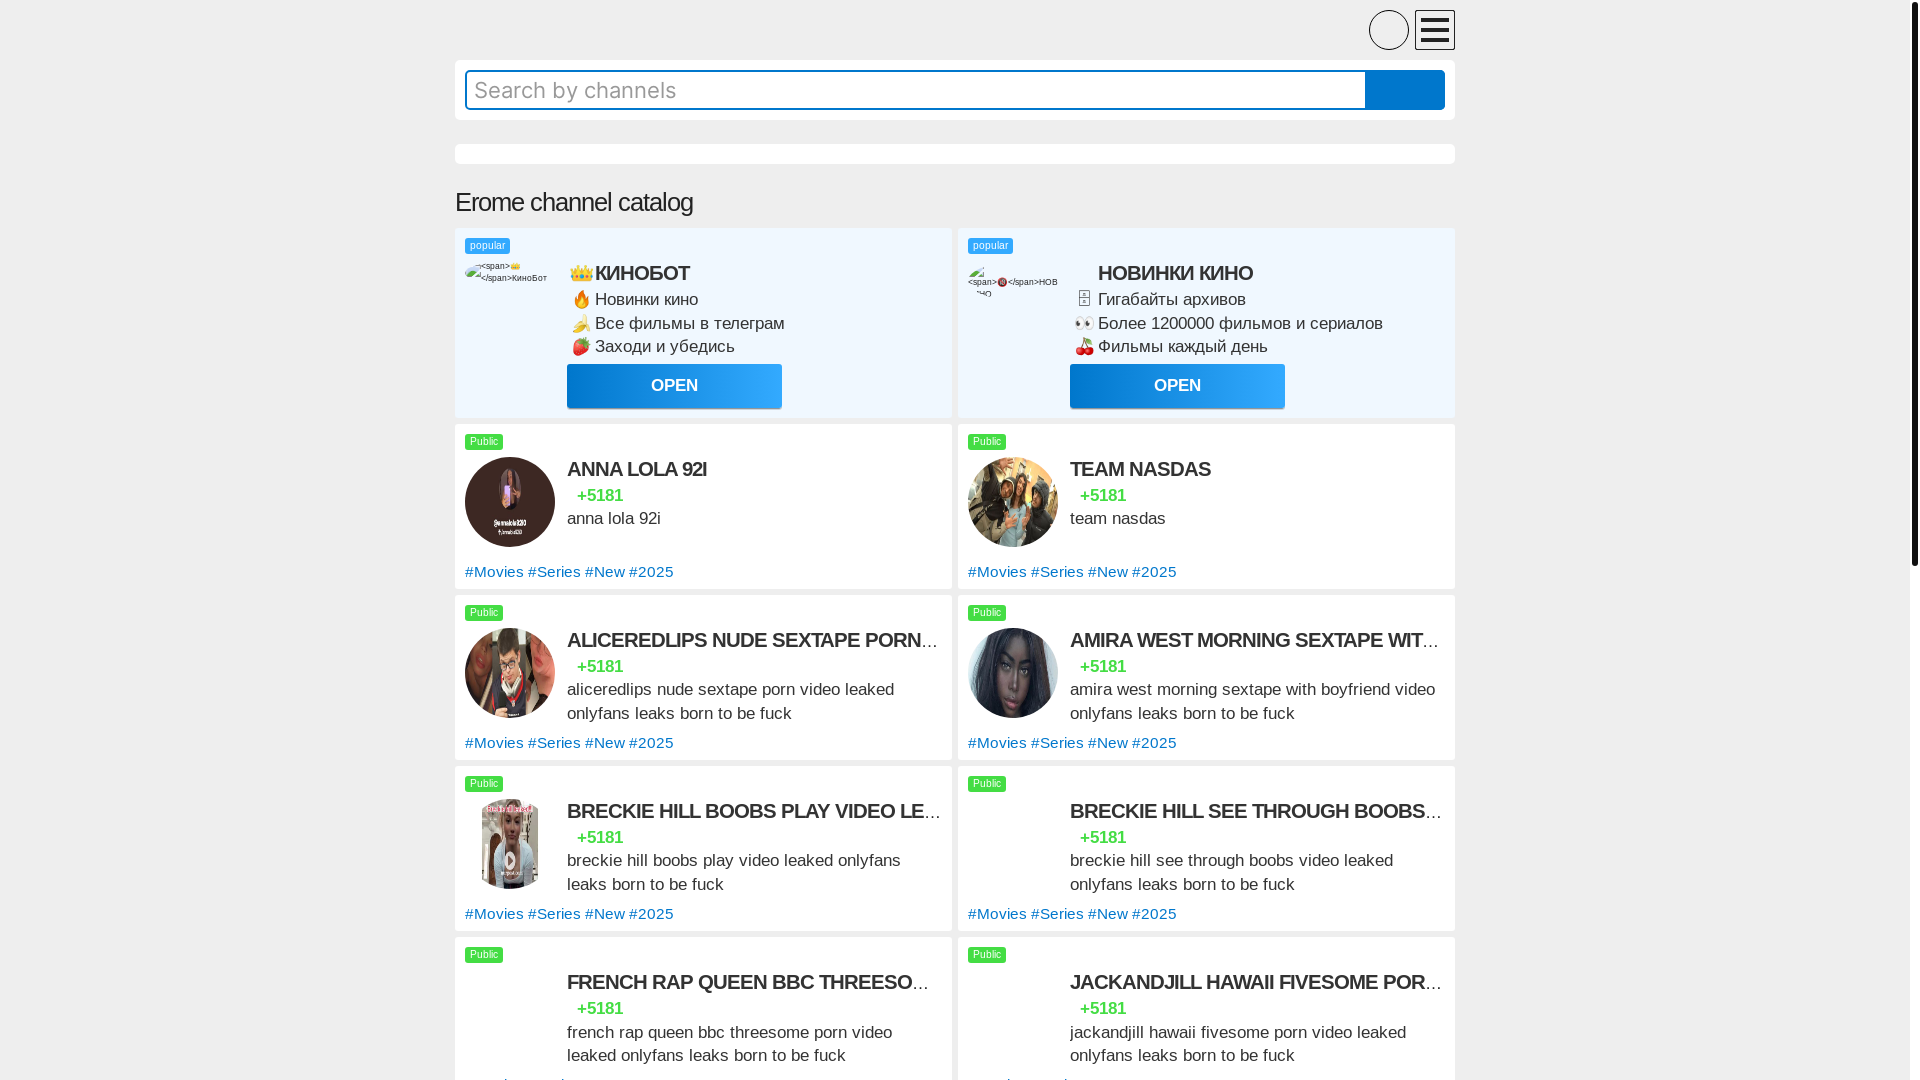Select #Movies tag under Team Nasdas

[997, 572]
